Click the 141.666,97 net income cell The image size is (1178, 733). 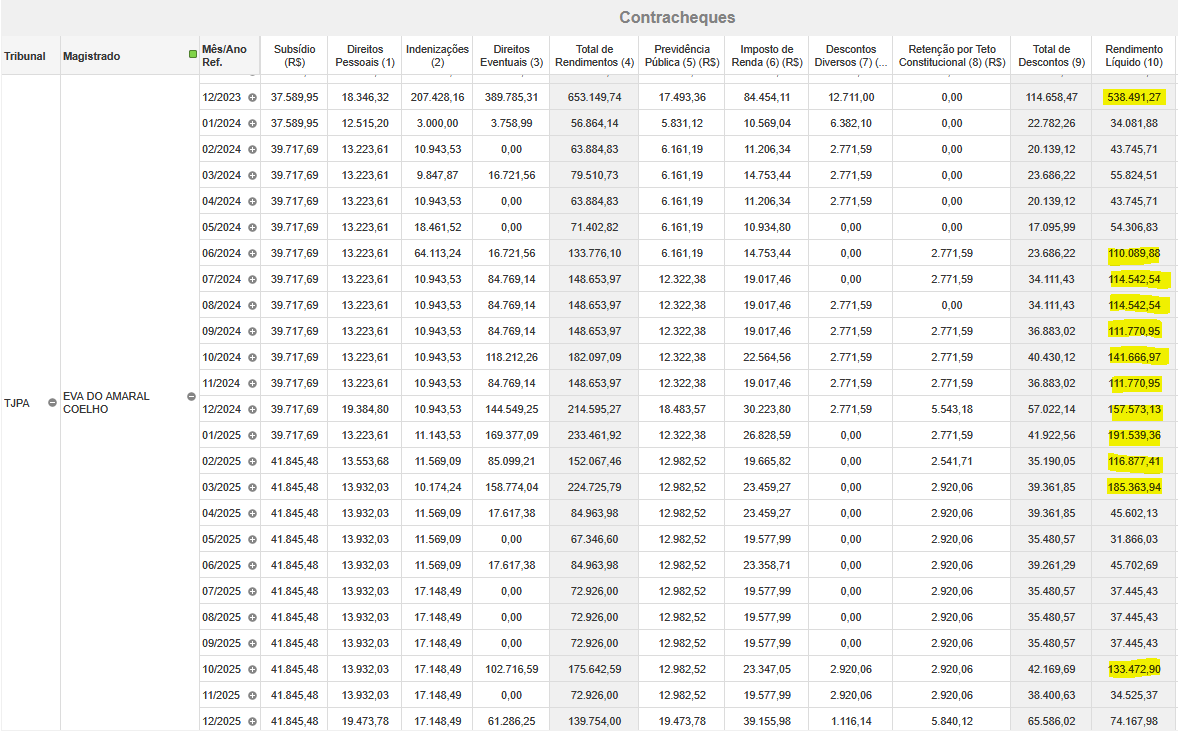(1134, 357)
